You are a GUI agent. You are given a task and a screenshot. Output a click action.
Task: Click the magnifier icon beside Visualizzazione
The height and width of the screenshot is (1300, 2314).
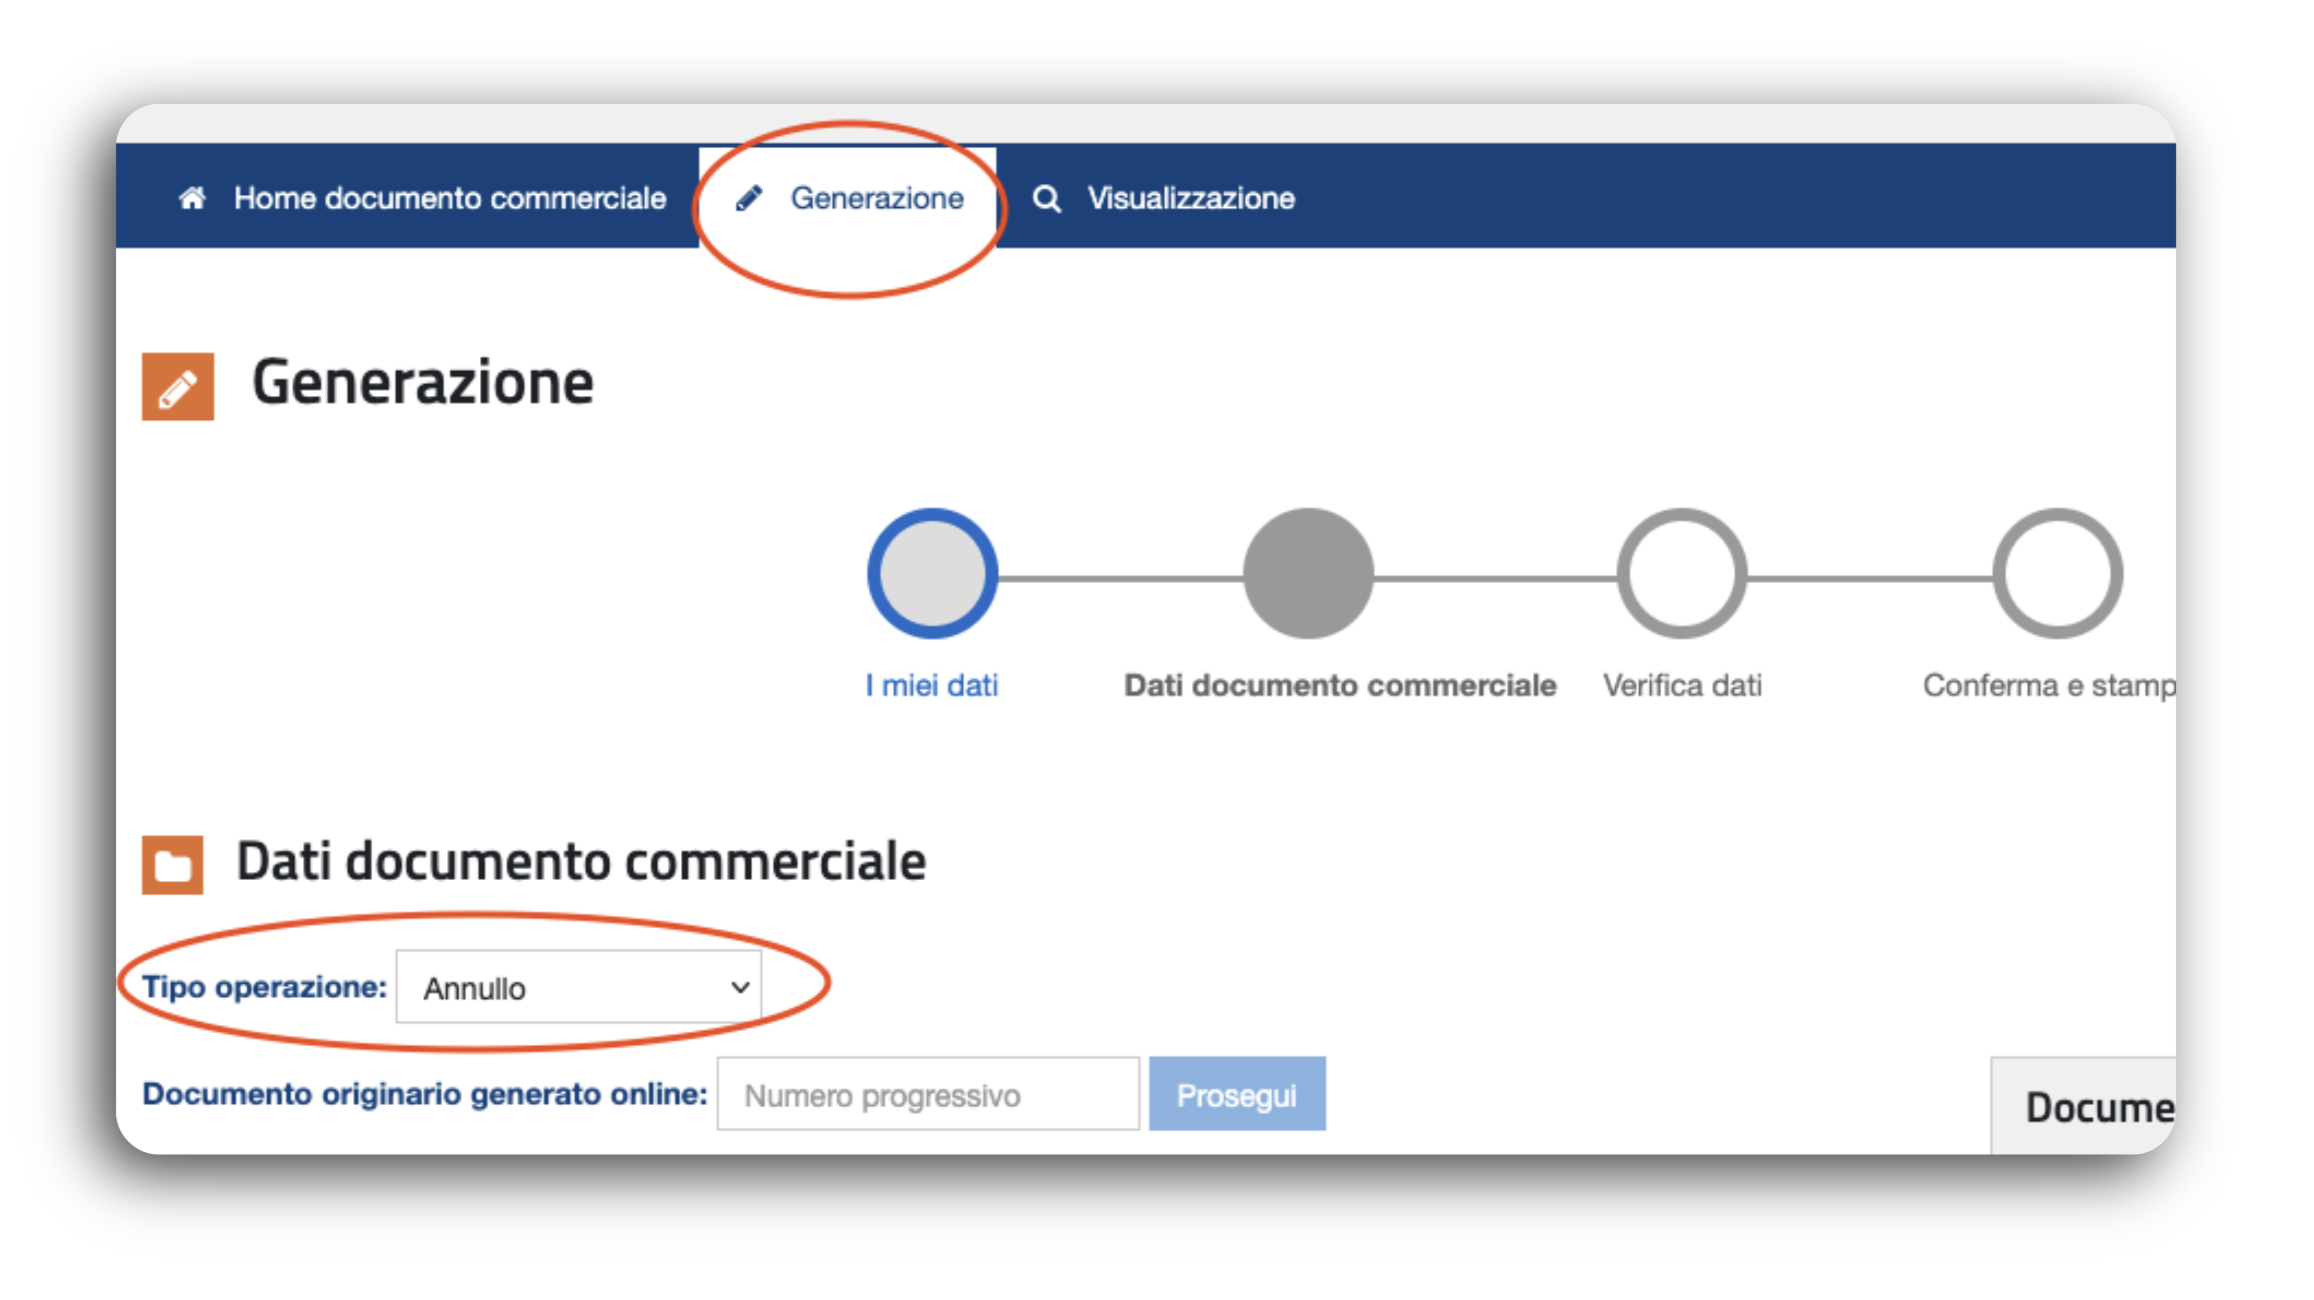coord(1046,199)
